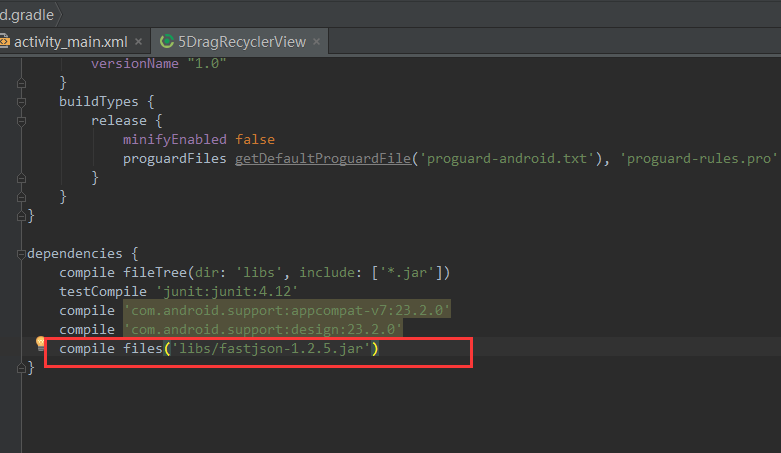Switch to the 5DragRecyclerView tab

pyautogui.click(x=242, y=42)
